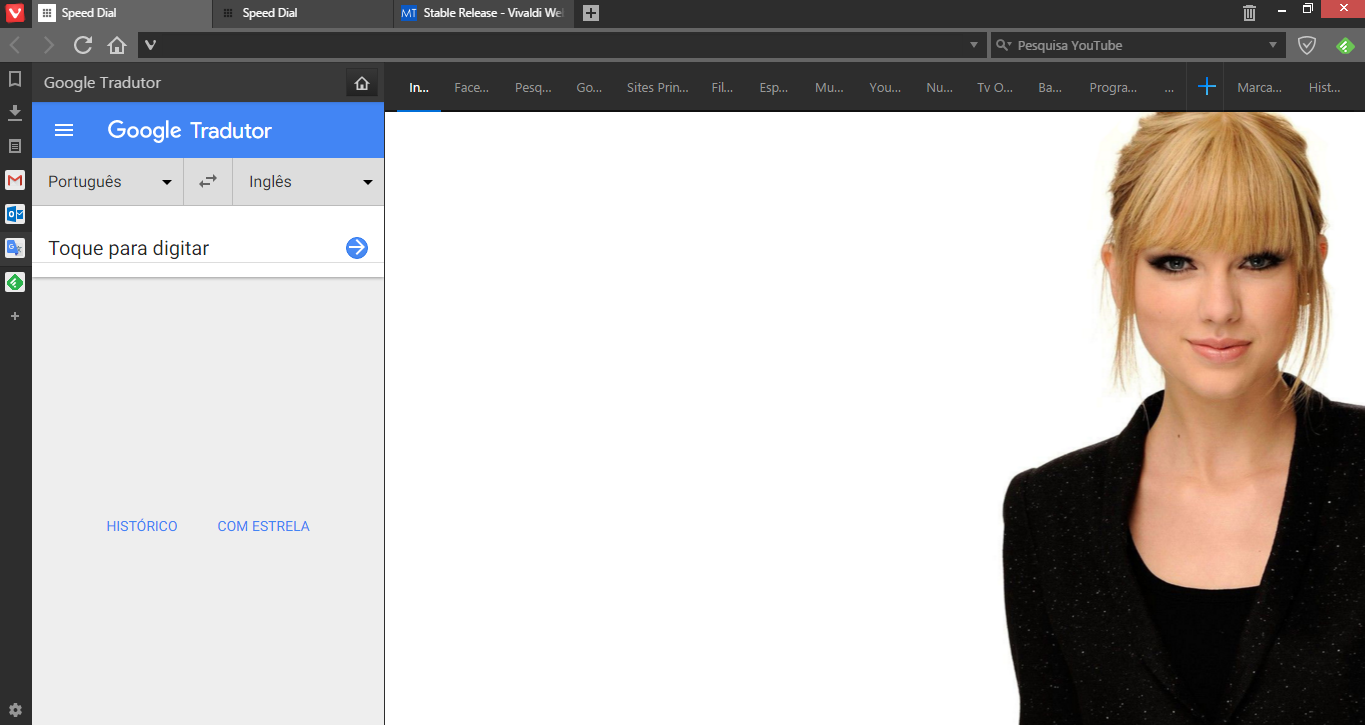Open the Google Tradutor hamburger menu
This screenshot has width=1365, height=725.
pyautogui.click(x=64, y=130)
